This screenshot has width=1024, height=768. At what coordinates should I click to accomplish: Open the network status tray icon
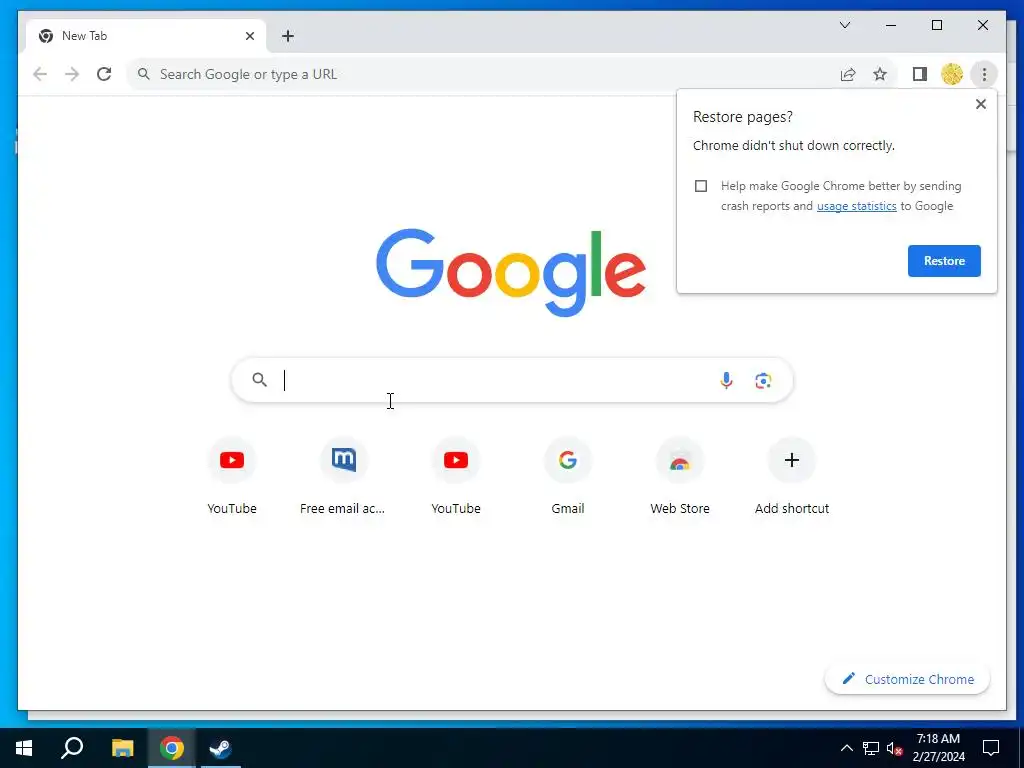(x=871, y=748)
